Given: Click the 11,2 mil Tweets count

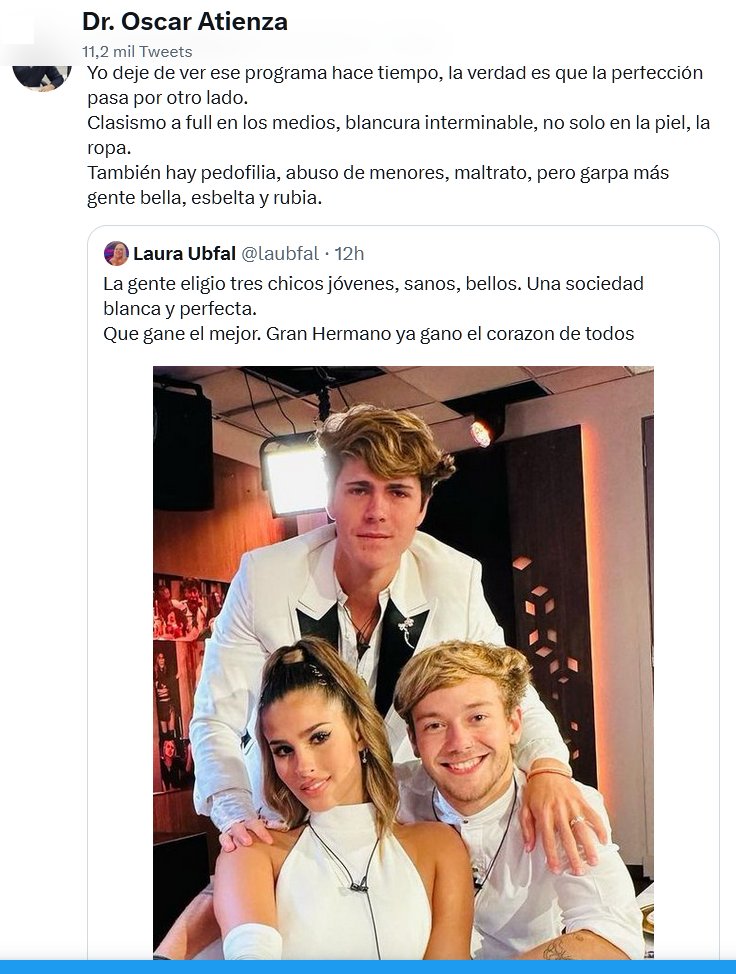Looking at the screenshot, I should 137,51.
